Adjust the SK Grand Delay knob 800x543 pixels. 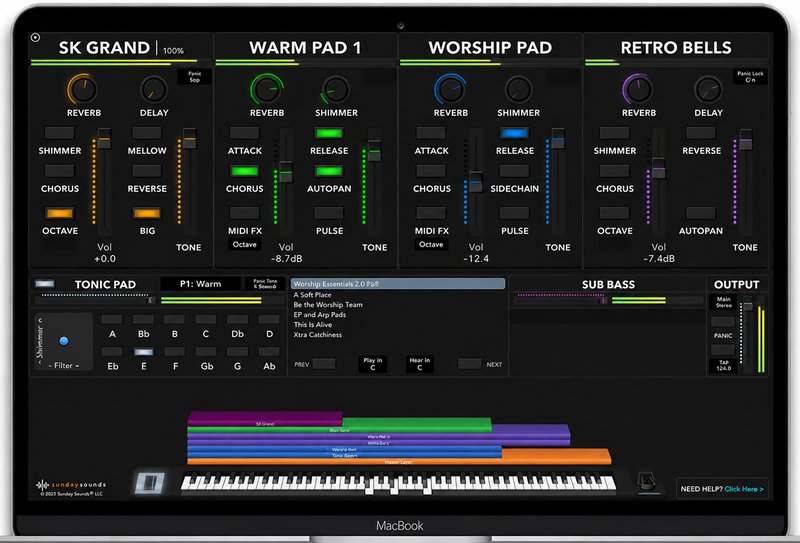tap(154, 89)
